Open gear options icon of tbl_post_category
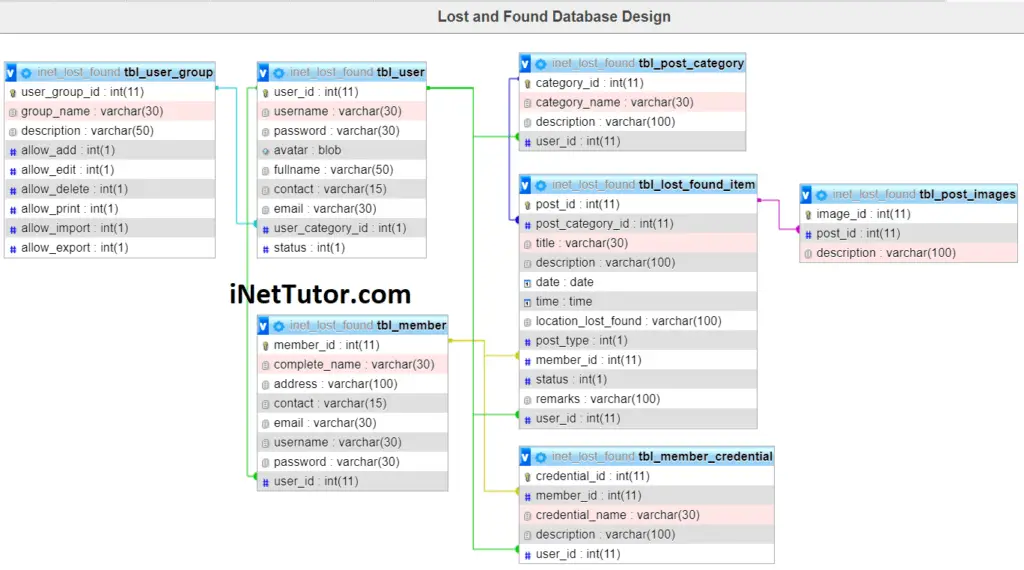Screen dimensions: 1024x570 click(x=541, y=63)
